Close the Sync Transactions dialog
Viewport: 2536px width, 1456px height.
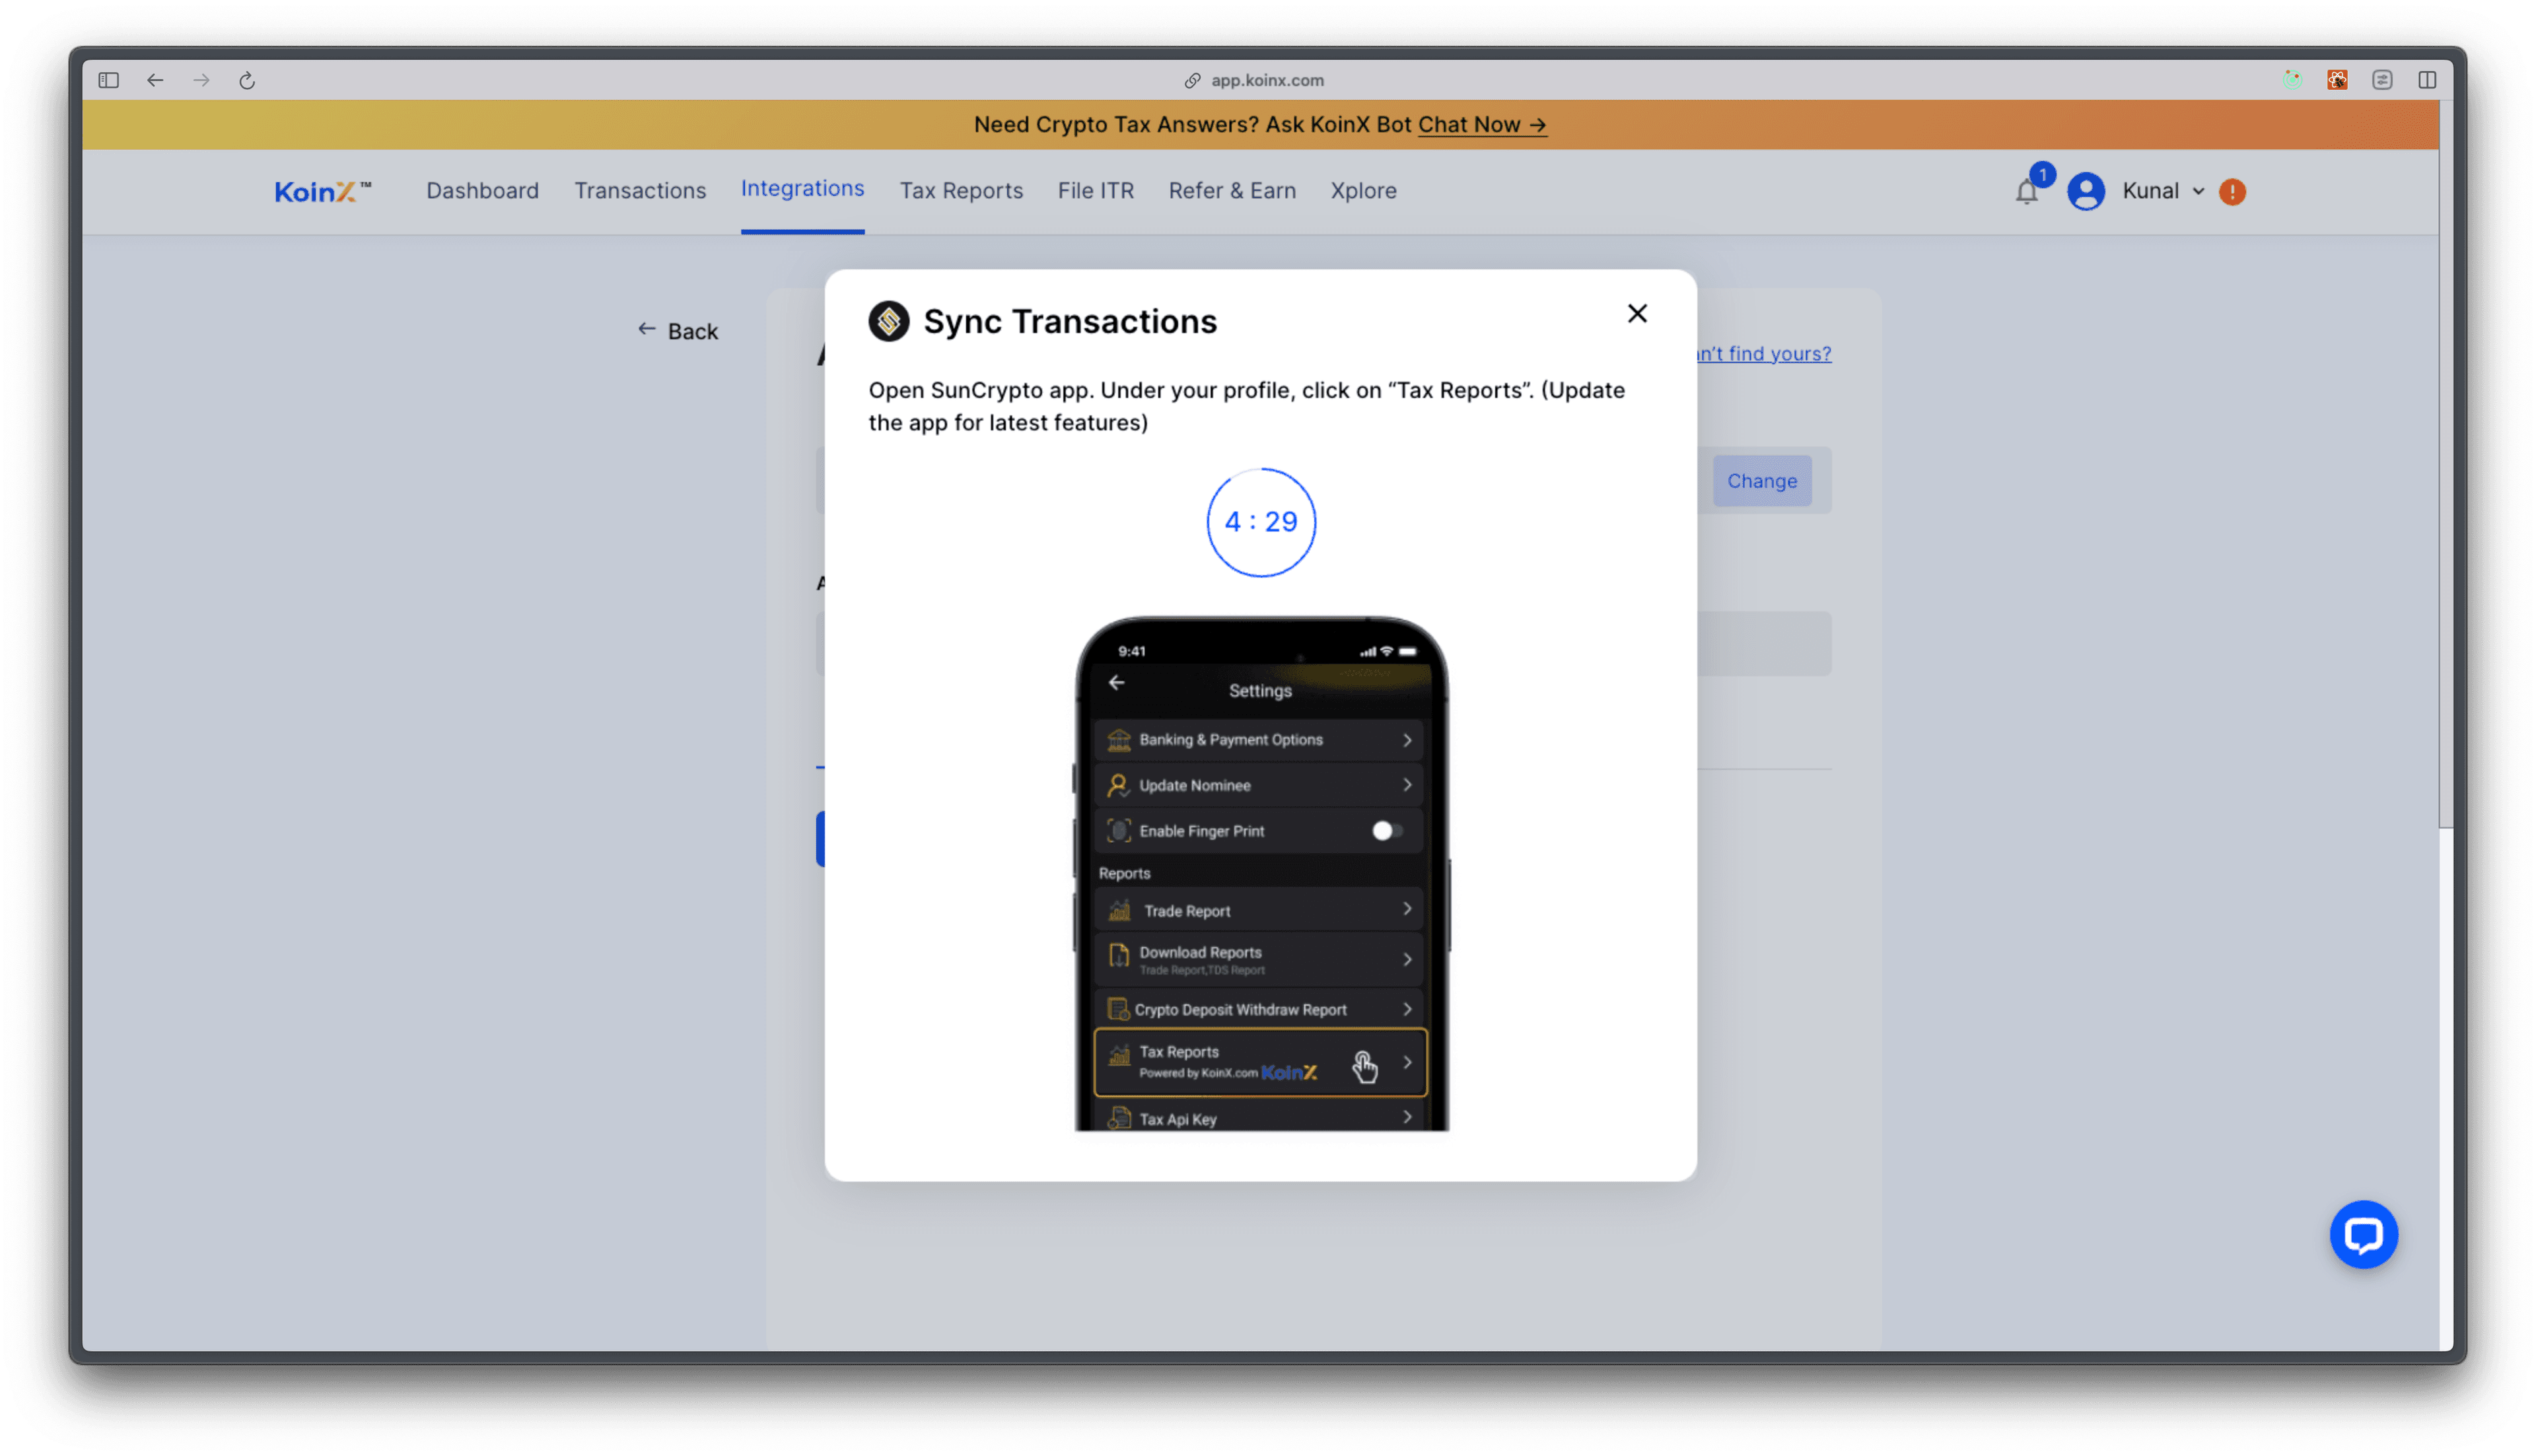pos(1637,314)
